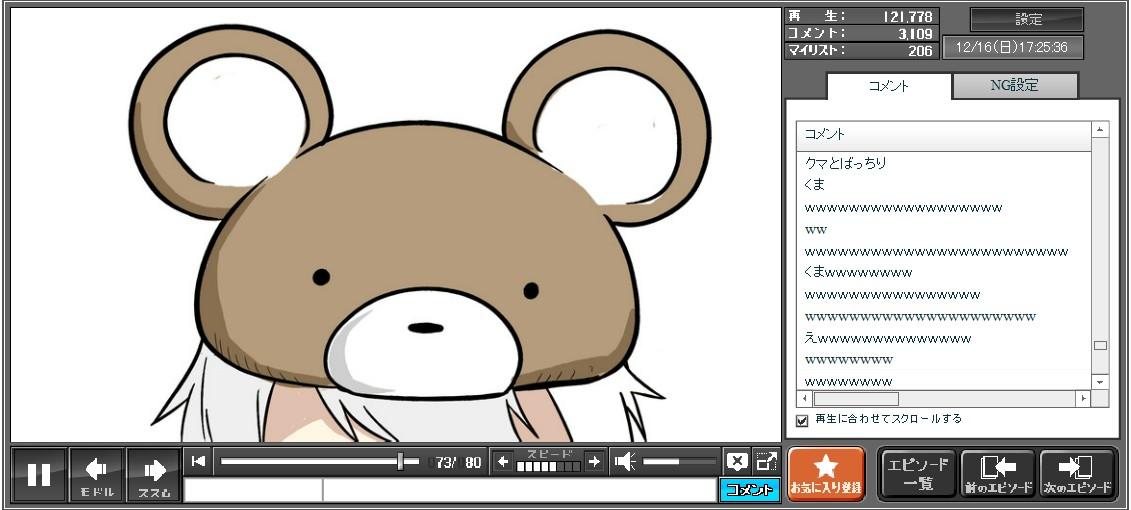Select the コメント tab
Screen dimensions: 1131x510
889,86
